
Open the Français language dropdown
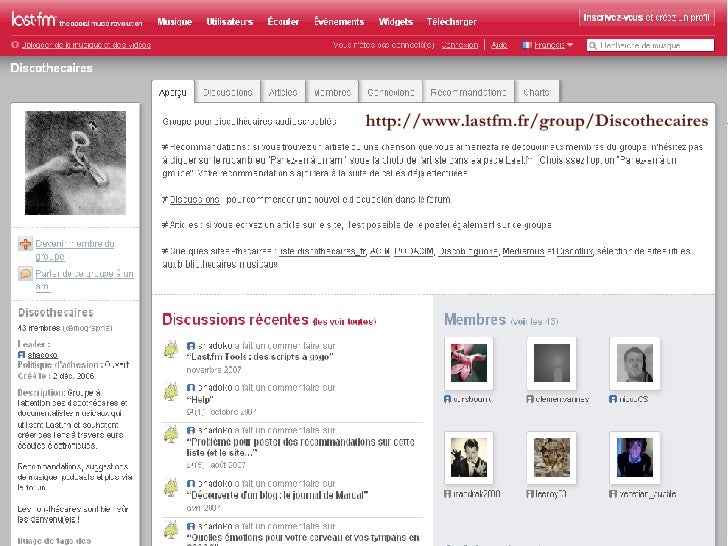[x=553, y=45]
